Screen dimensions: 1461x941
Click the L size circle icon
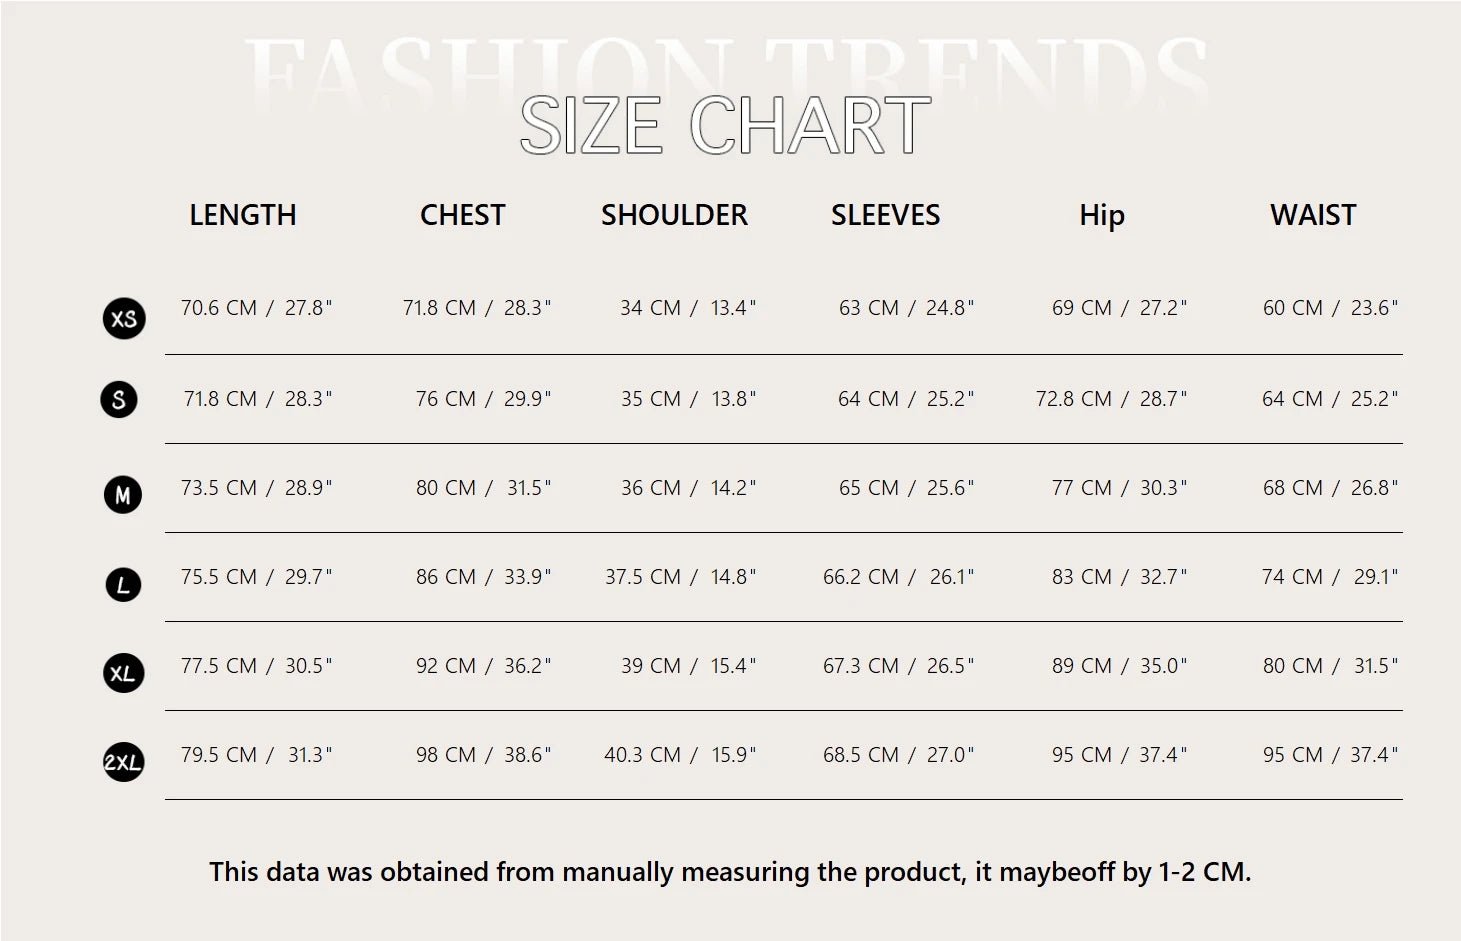pyautogui.click(x=123, y=584)
